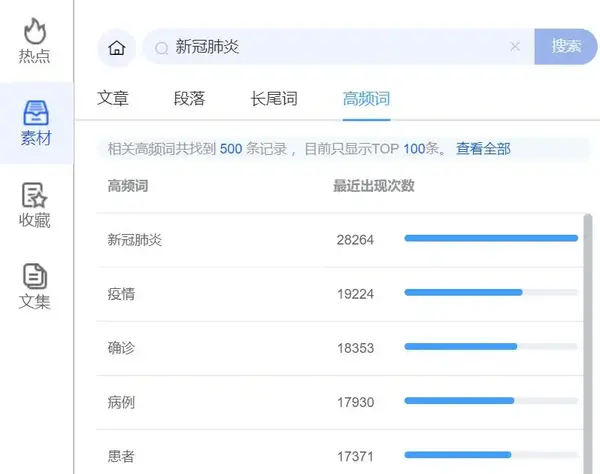Click the vertical scrollbar of results list
This screenshot has width=600, height=474.
tap(588, 344)
